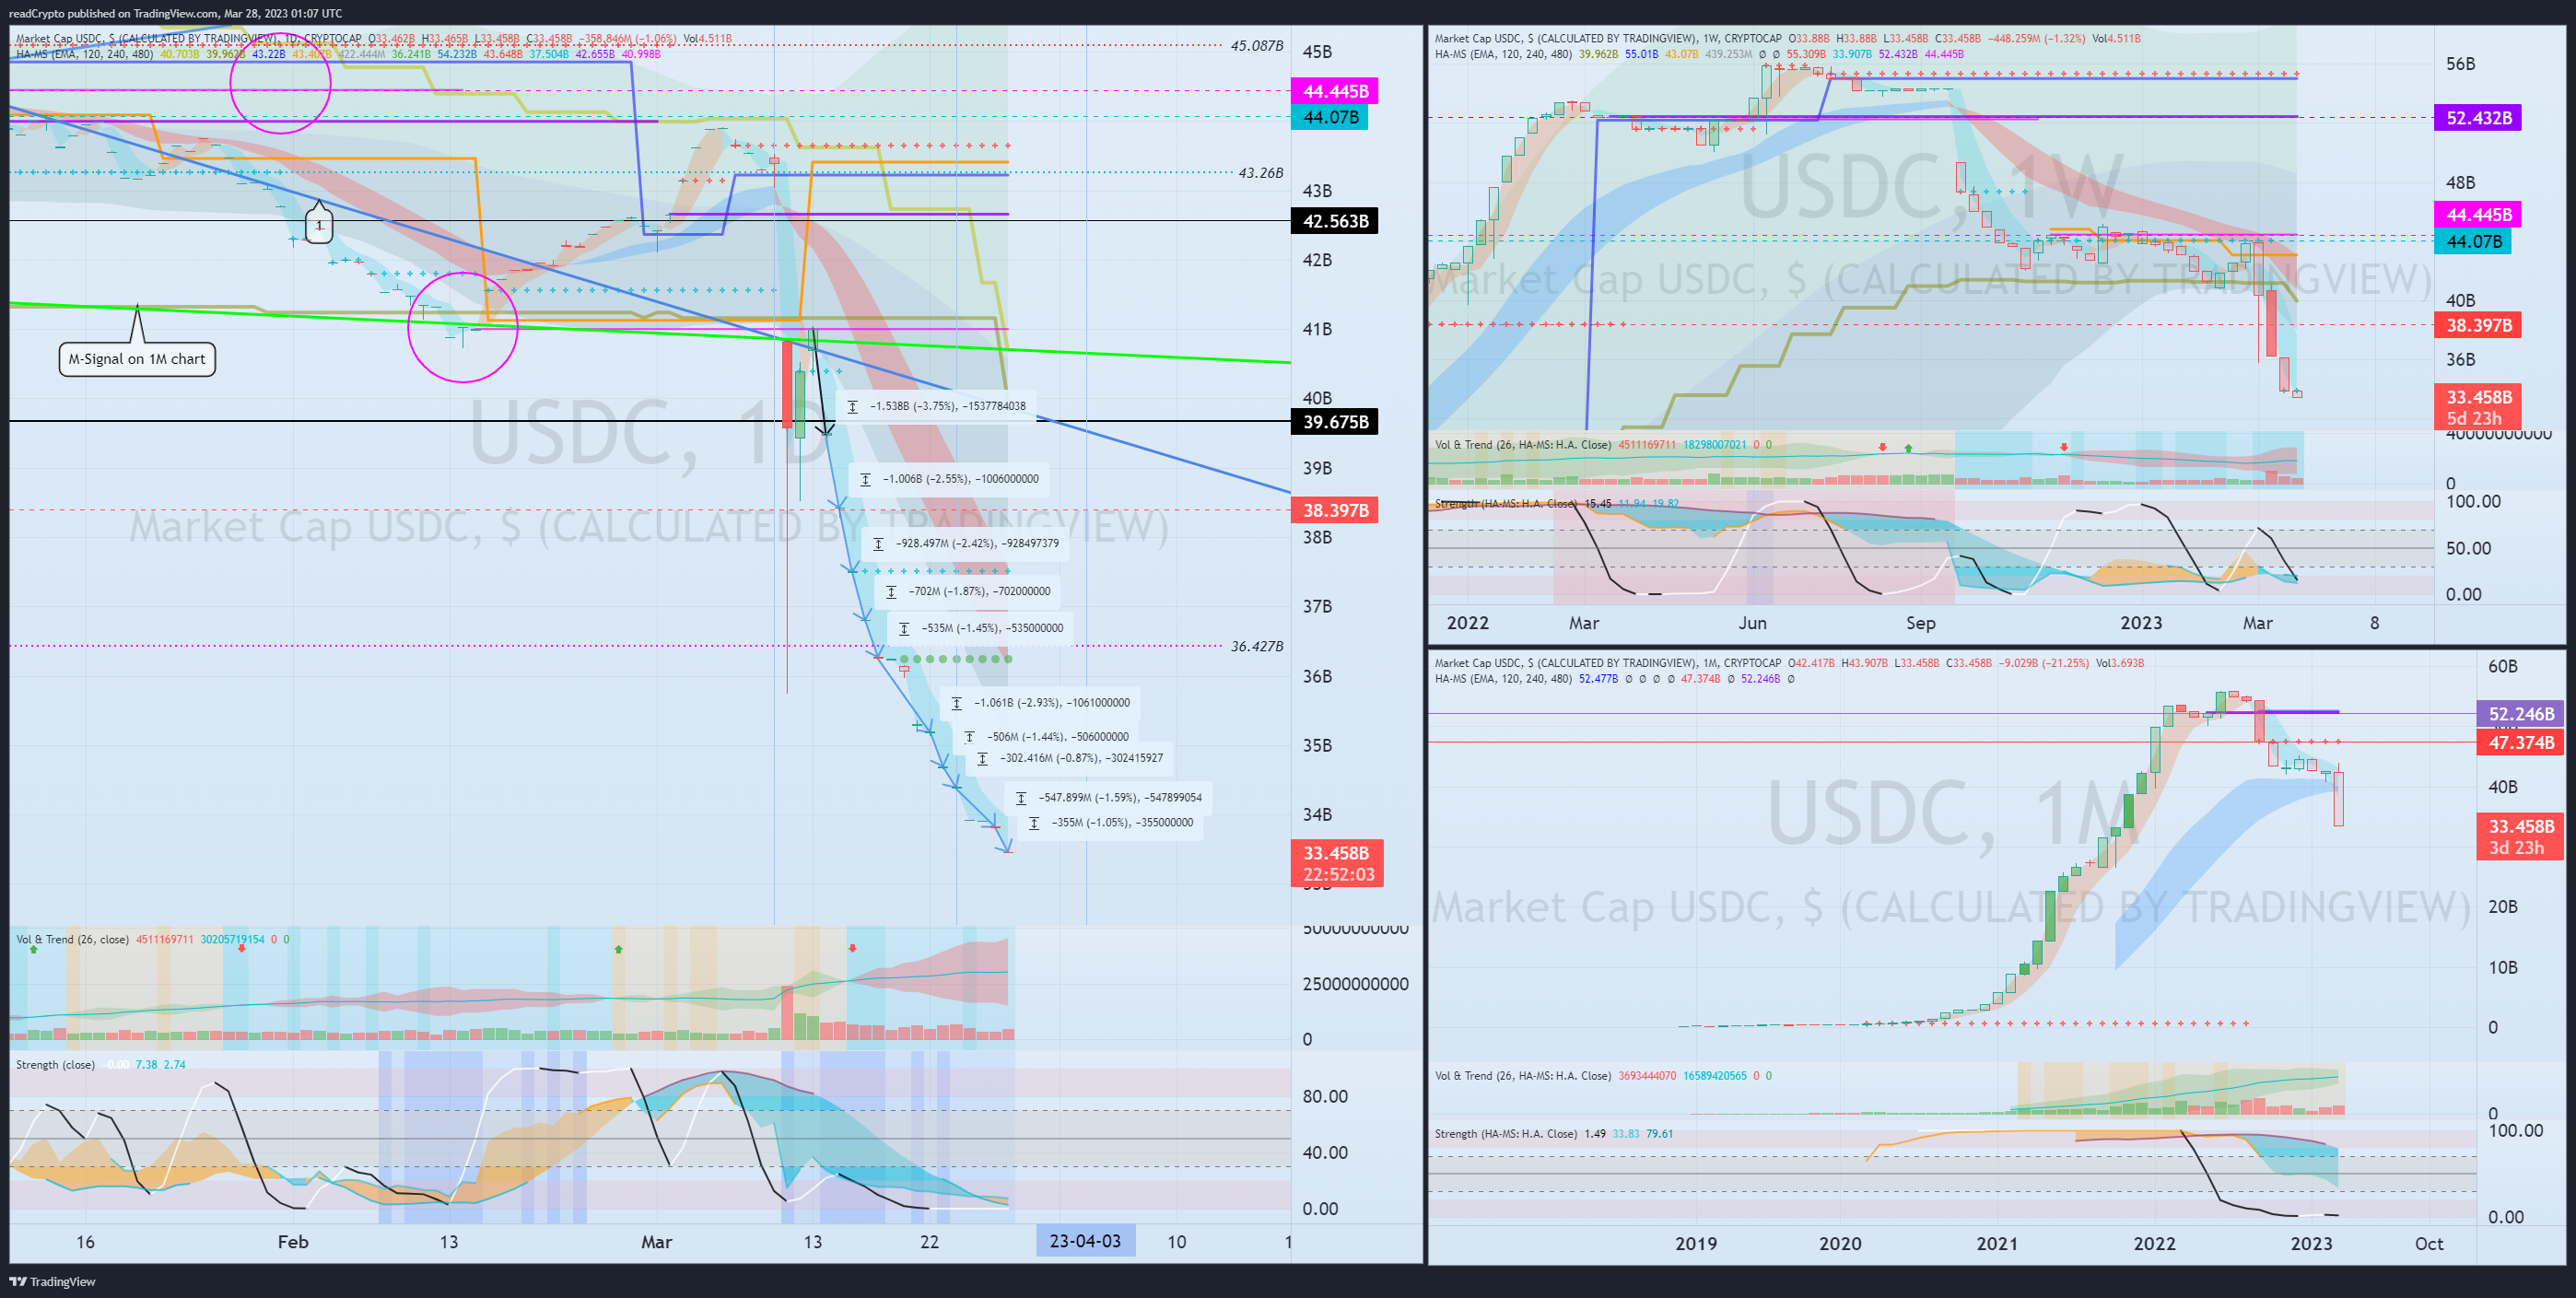
Task: Click the ruler icon beside -1.006B measurement
Action: (x=865, y=479)
